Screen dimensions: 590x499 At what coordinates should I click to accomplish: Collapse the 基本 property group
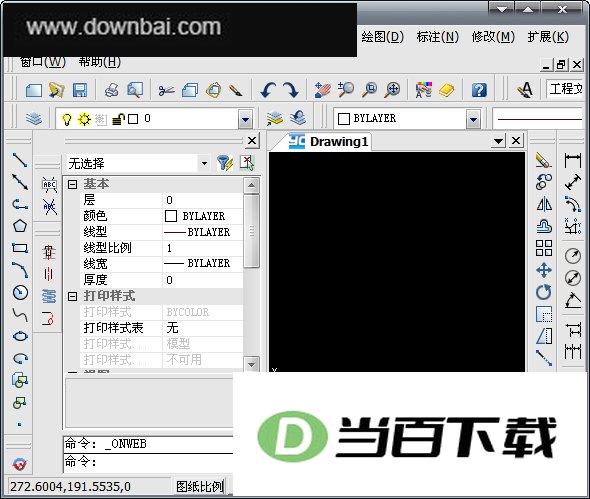coord(72,184)
